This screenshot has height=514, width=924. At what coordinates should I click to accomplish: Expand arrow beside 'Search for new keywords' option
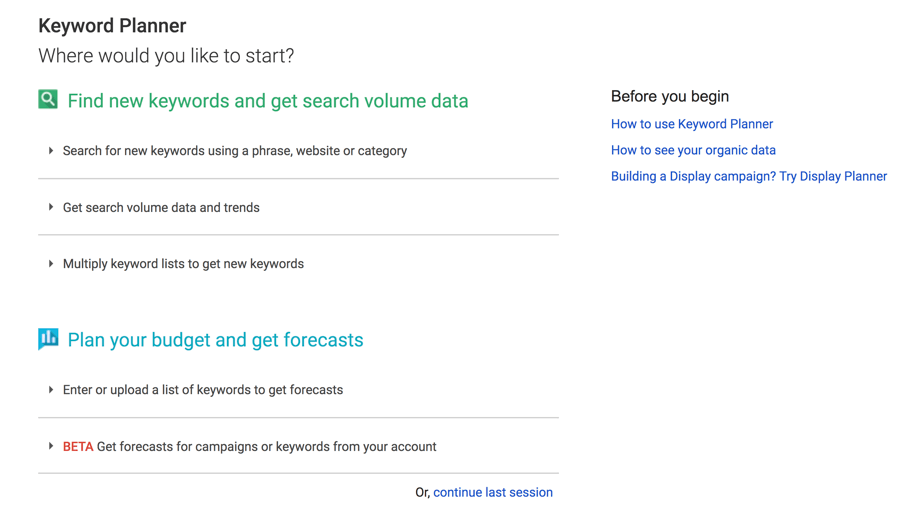pyautogui.click(x=51, y=151)
